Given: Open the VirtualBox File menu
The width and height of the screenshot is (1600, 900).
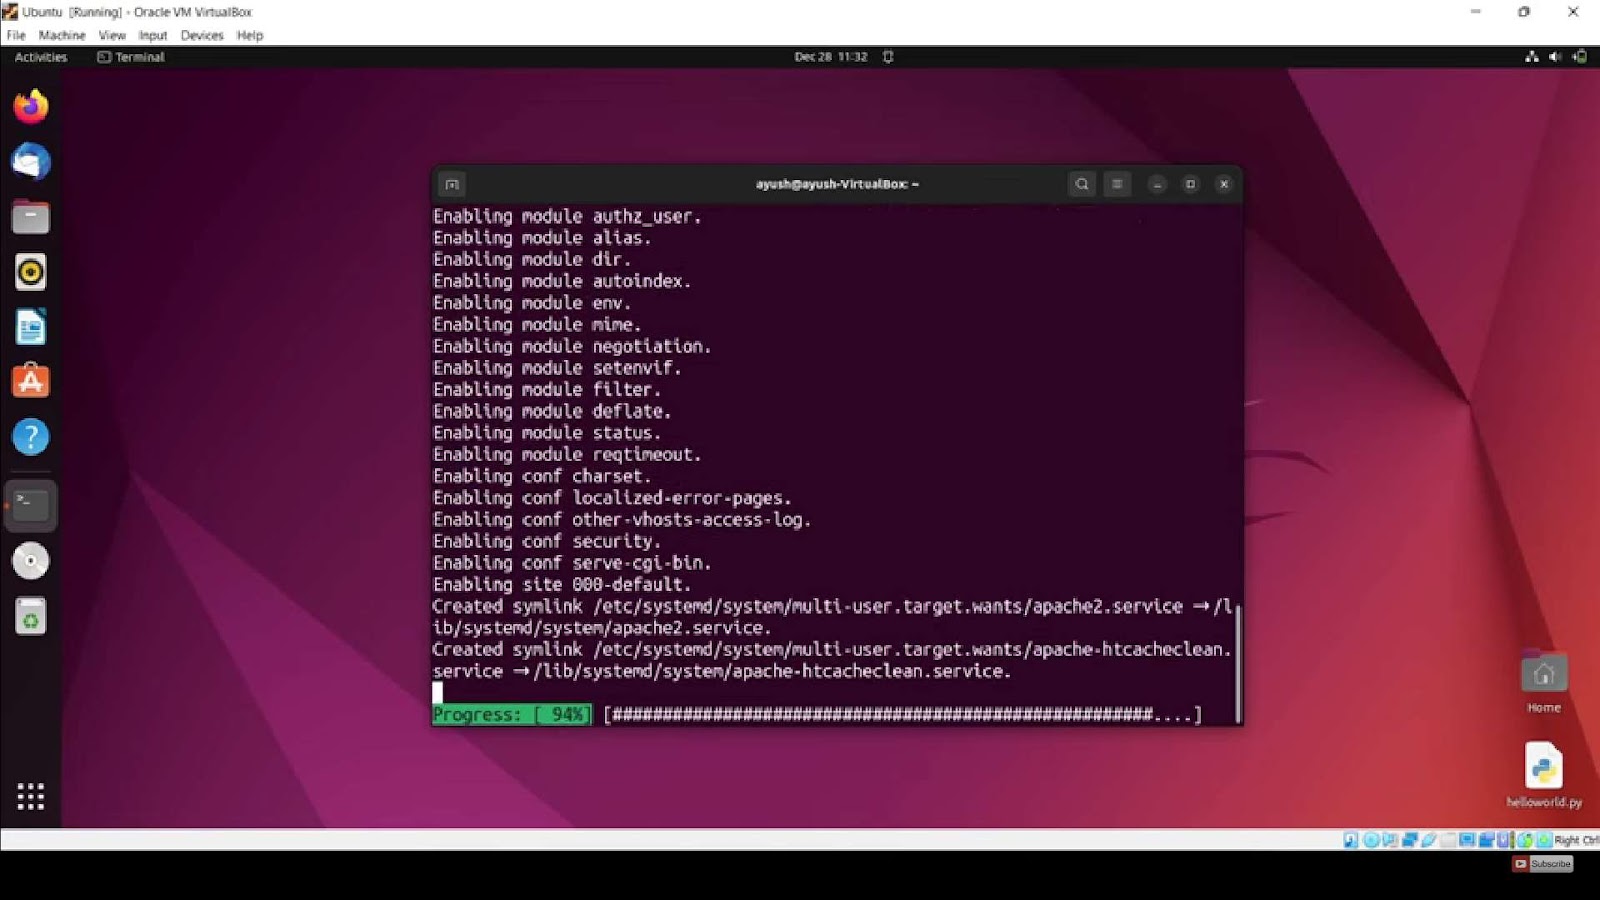Looking at the screenshot, I should coord(16,35).
